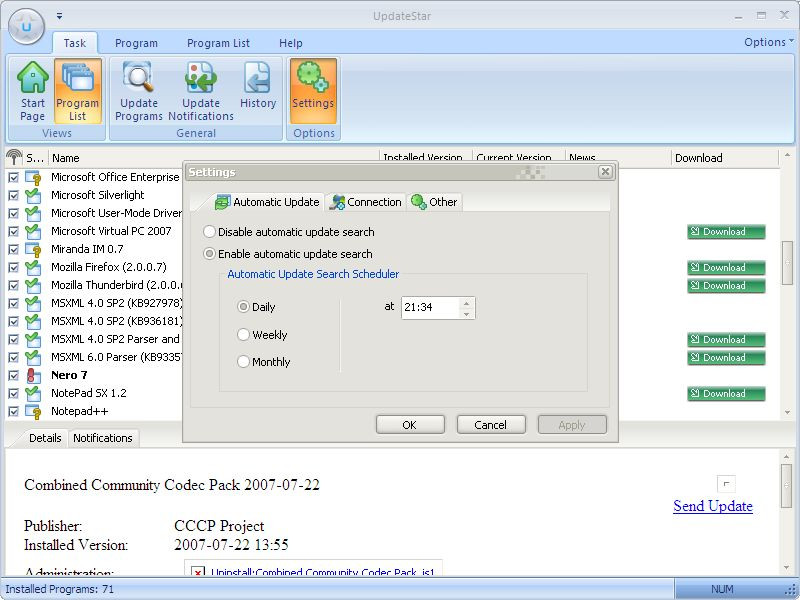Click the status icon for NotePad SX 1.2

pos(33,393)
